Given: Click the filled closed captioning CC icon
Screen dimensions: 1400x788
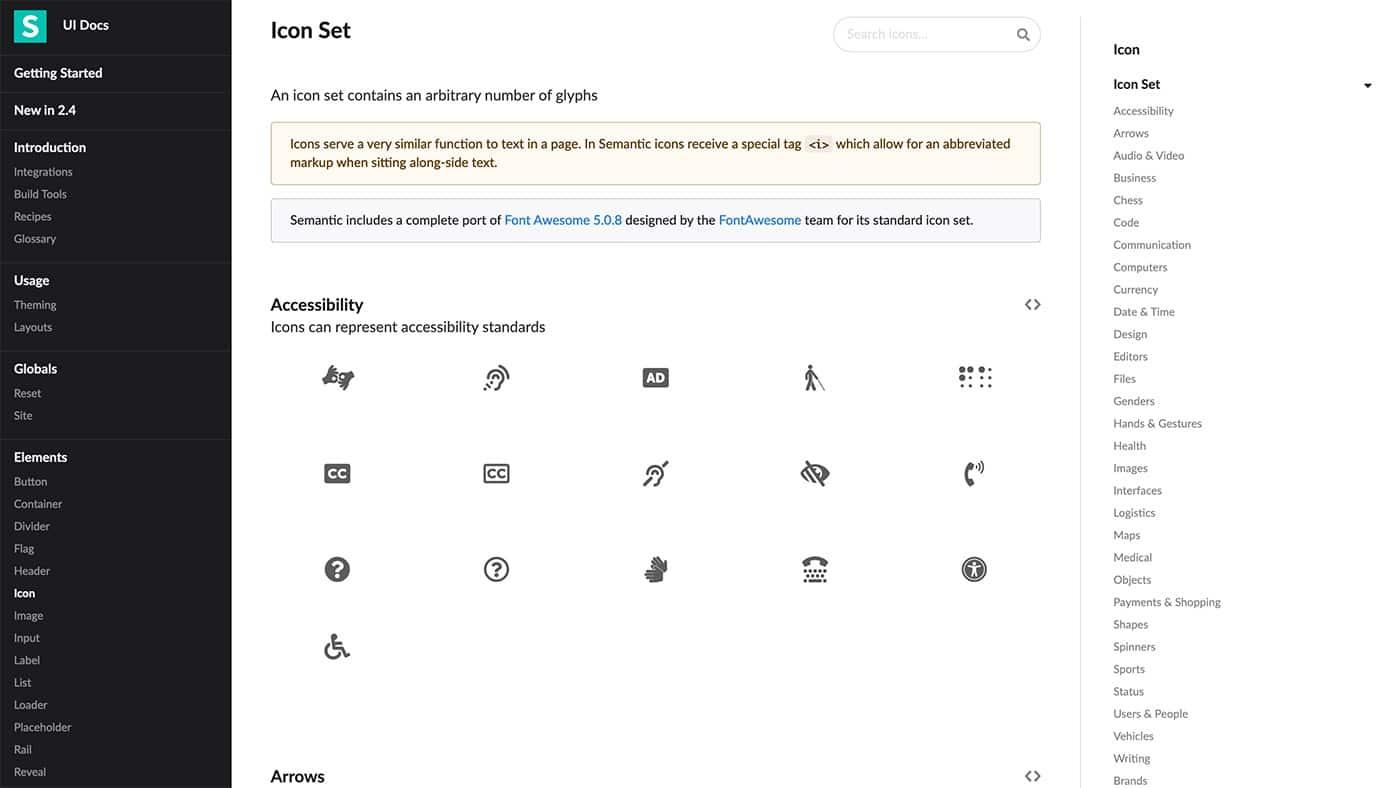Looking at the screenshot, I should pyautogui.click(x=337, y=473).
